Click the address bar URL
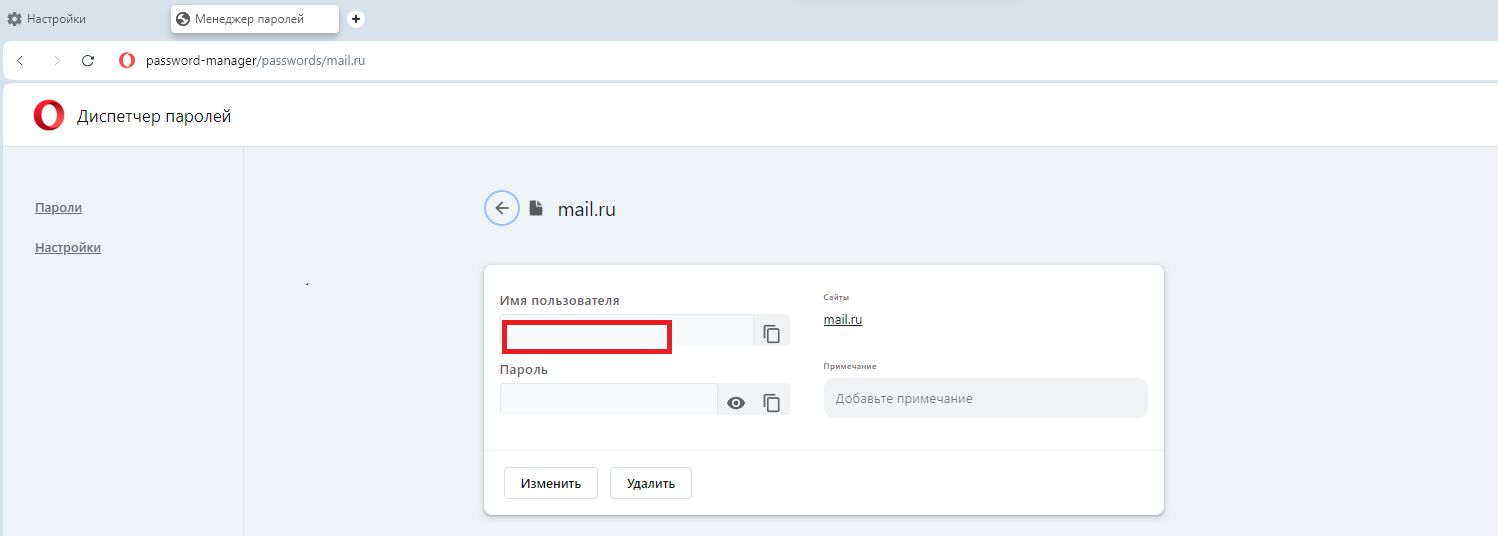 pyautogui.click(x=256, y=61)
